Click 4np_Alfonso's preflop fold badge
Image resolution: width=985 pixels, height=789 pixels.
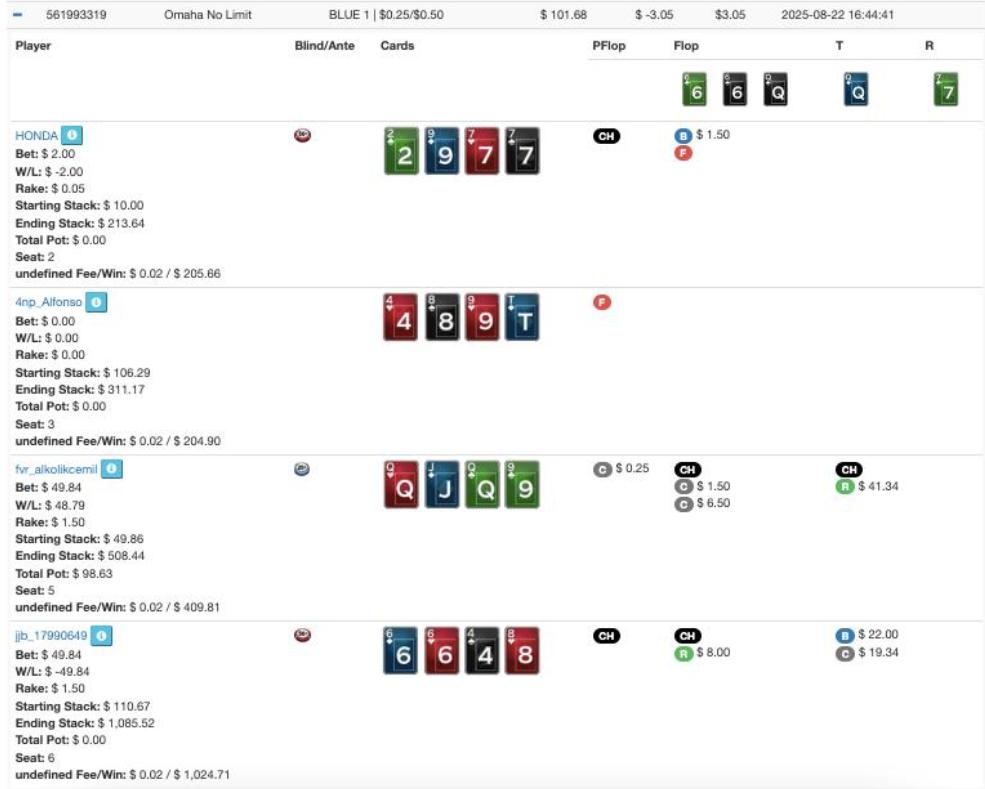click(602, 302)
